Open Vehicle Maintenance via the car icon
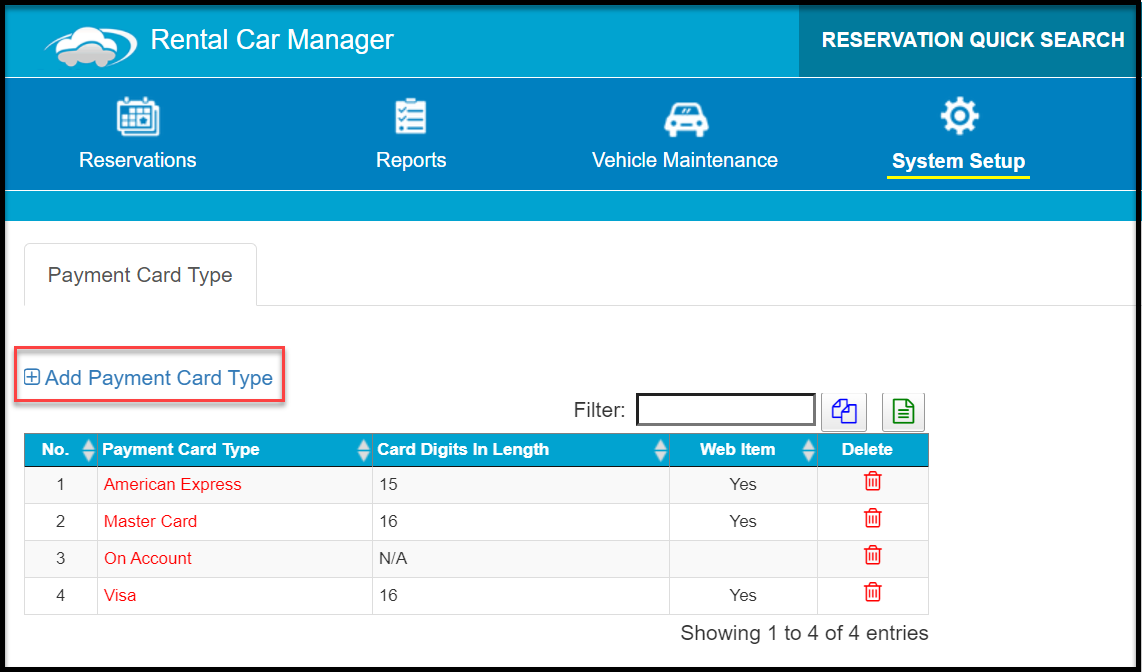The width and height of the screenshot is (1142, 672). (685, 119)
